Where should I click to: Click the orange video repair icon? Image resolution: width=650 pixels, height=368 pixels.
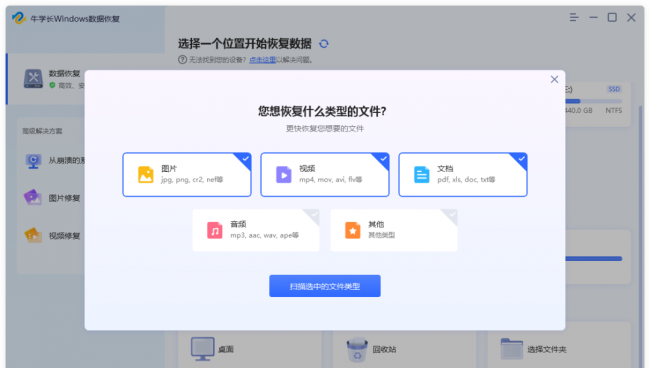(x=33, y=235)
